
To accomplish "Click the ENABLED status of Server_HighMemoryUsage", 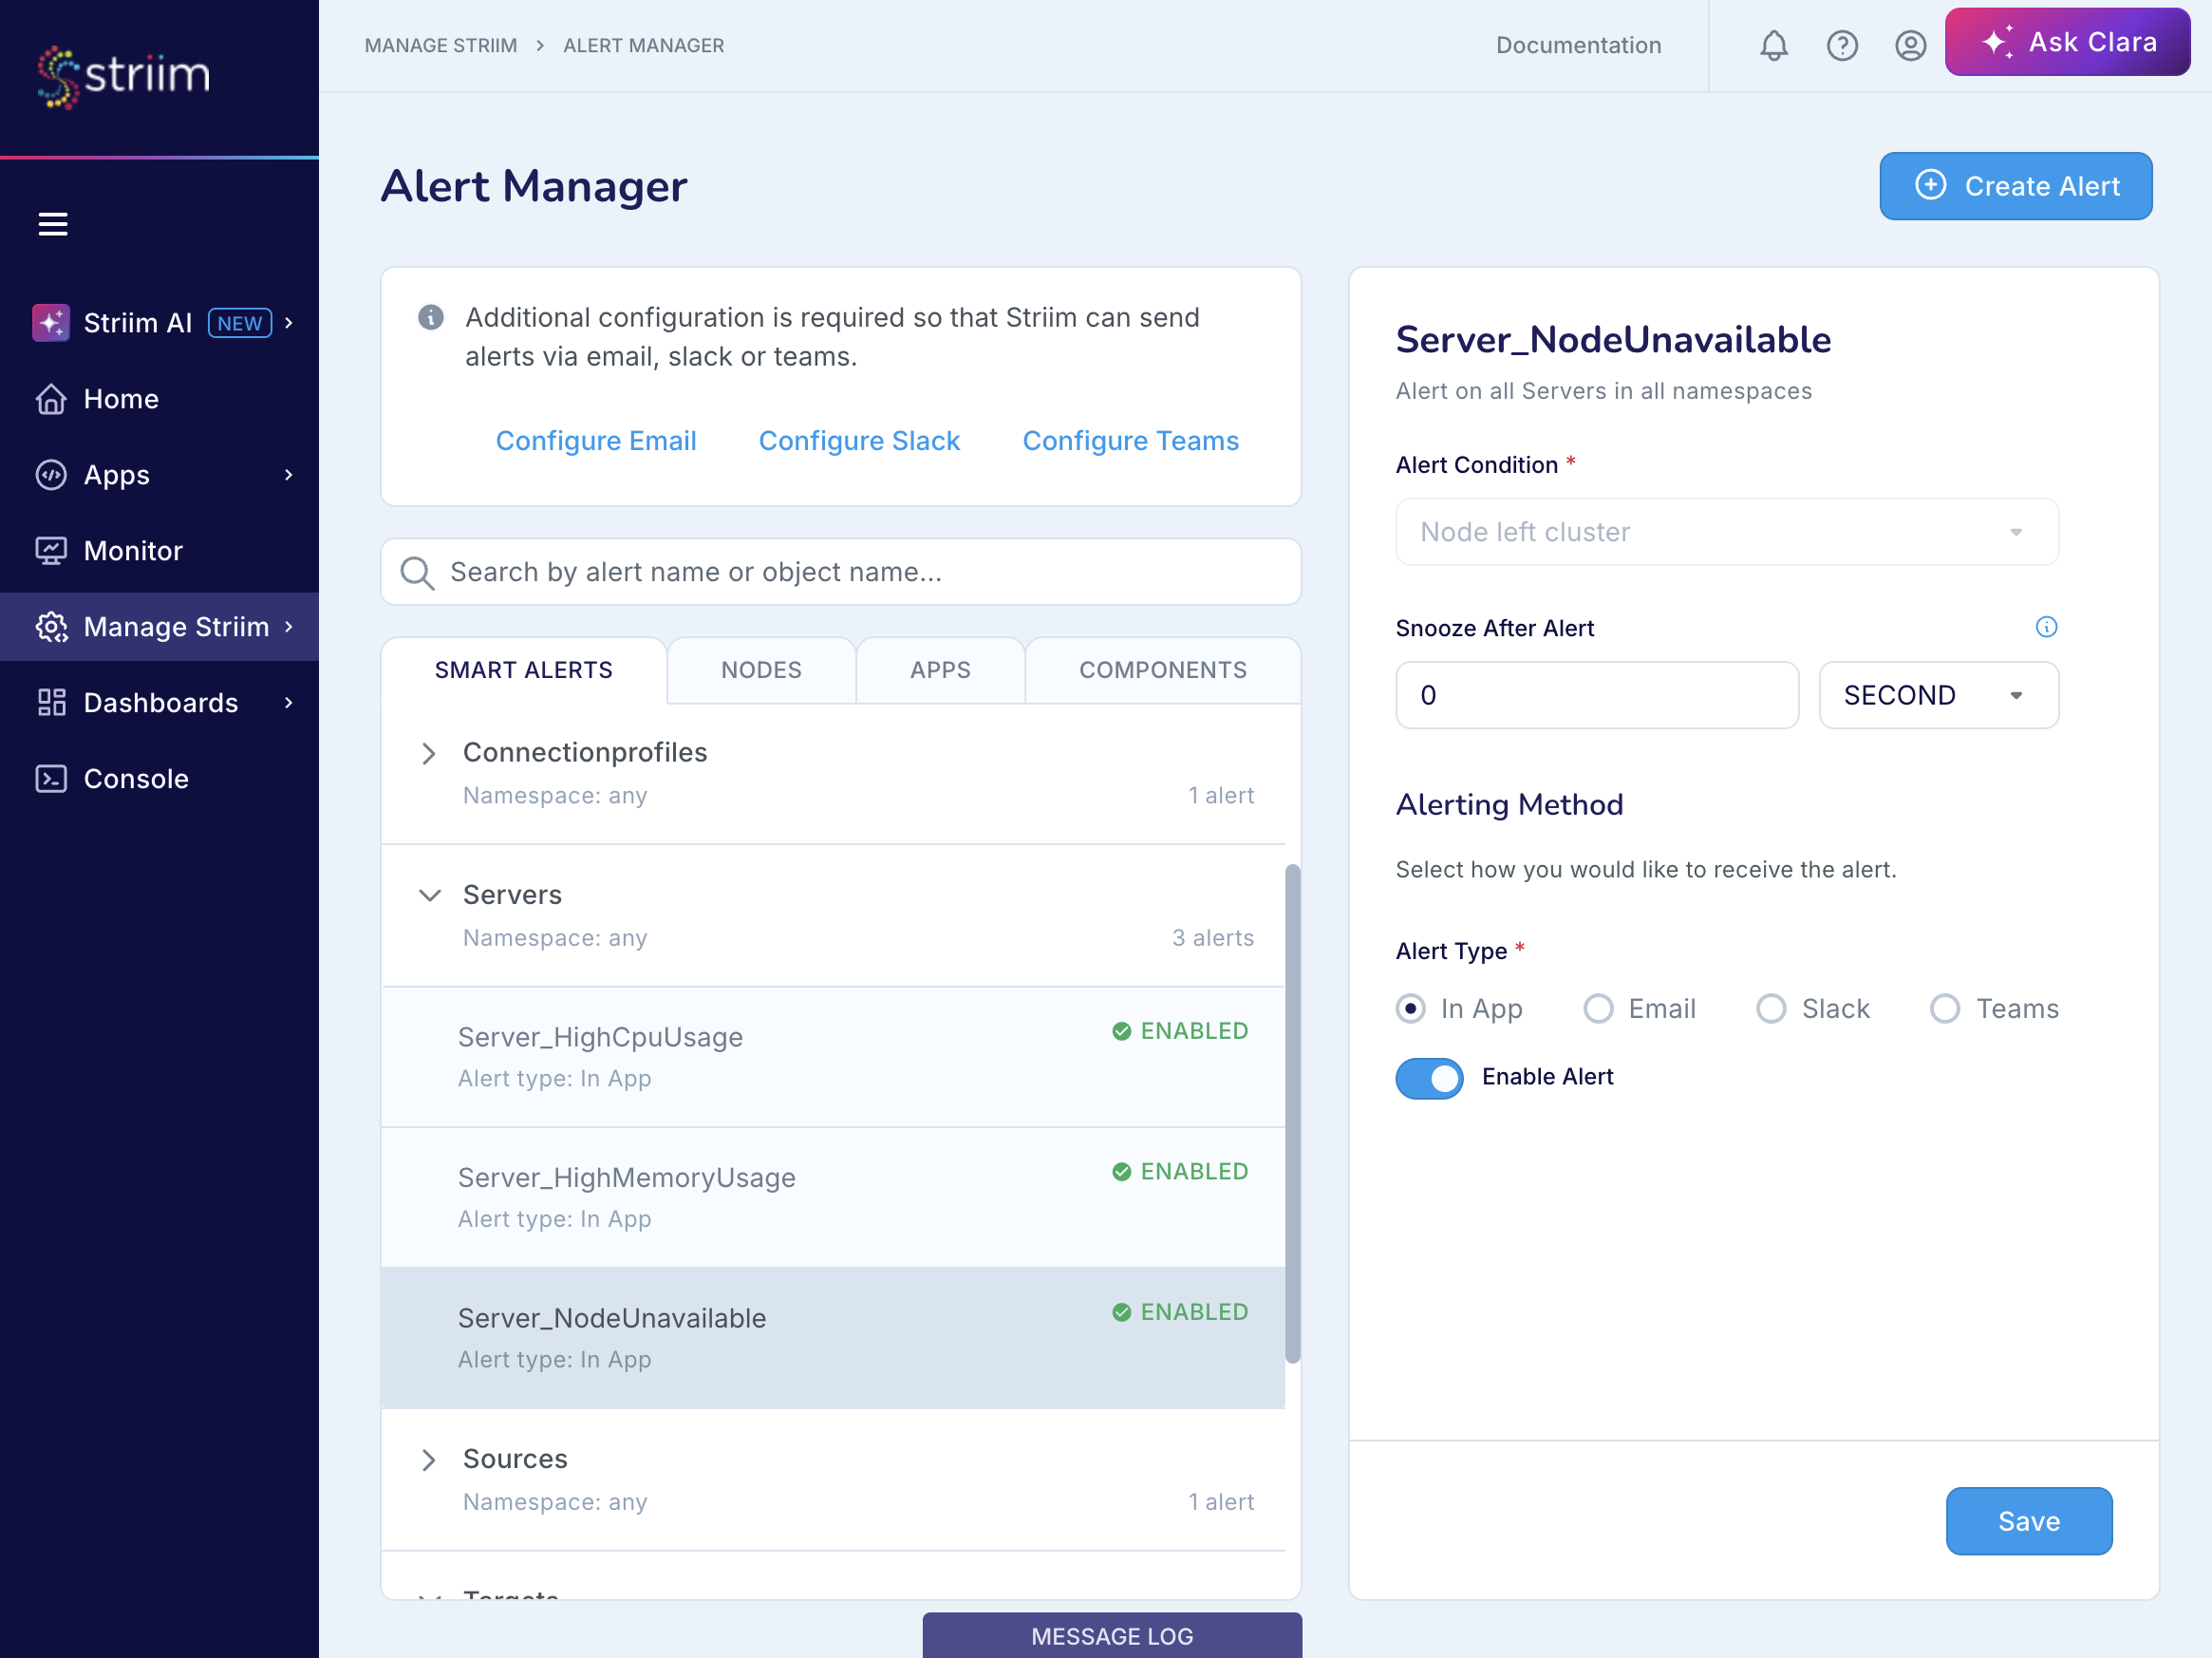I will pyautogui.click(x=1180, y=1172).
